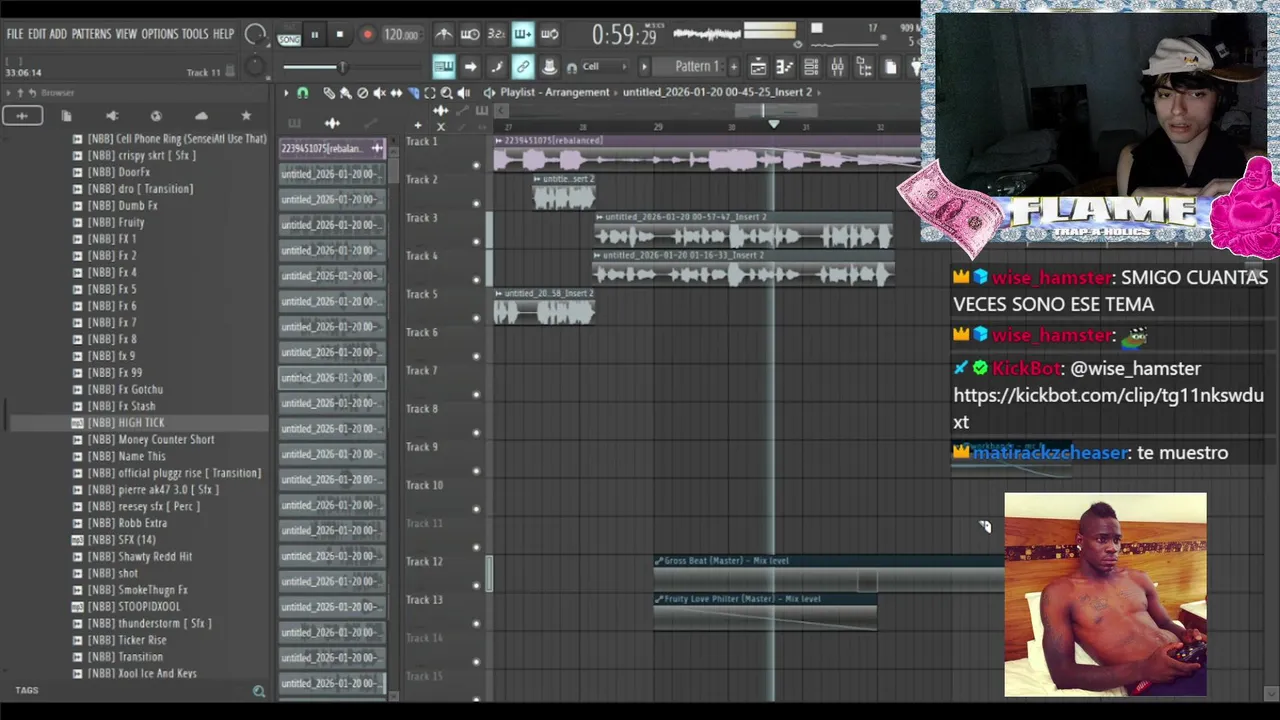Stop playback with the stop button
This screenshot has height=720, width=1280.
pyautogui.click(x=340, y=35)
